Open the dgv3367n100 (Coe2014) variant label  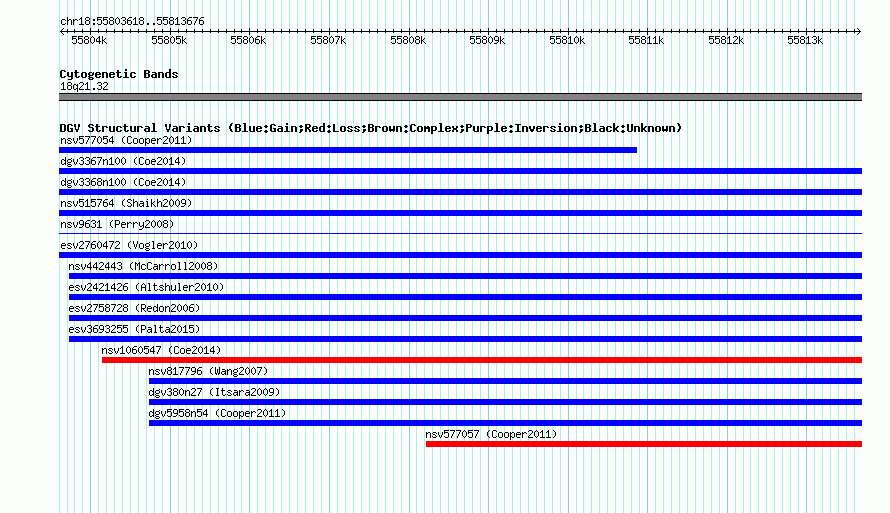(x=123, y=161)
